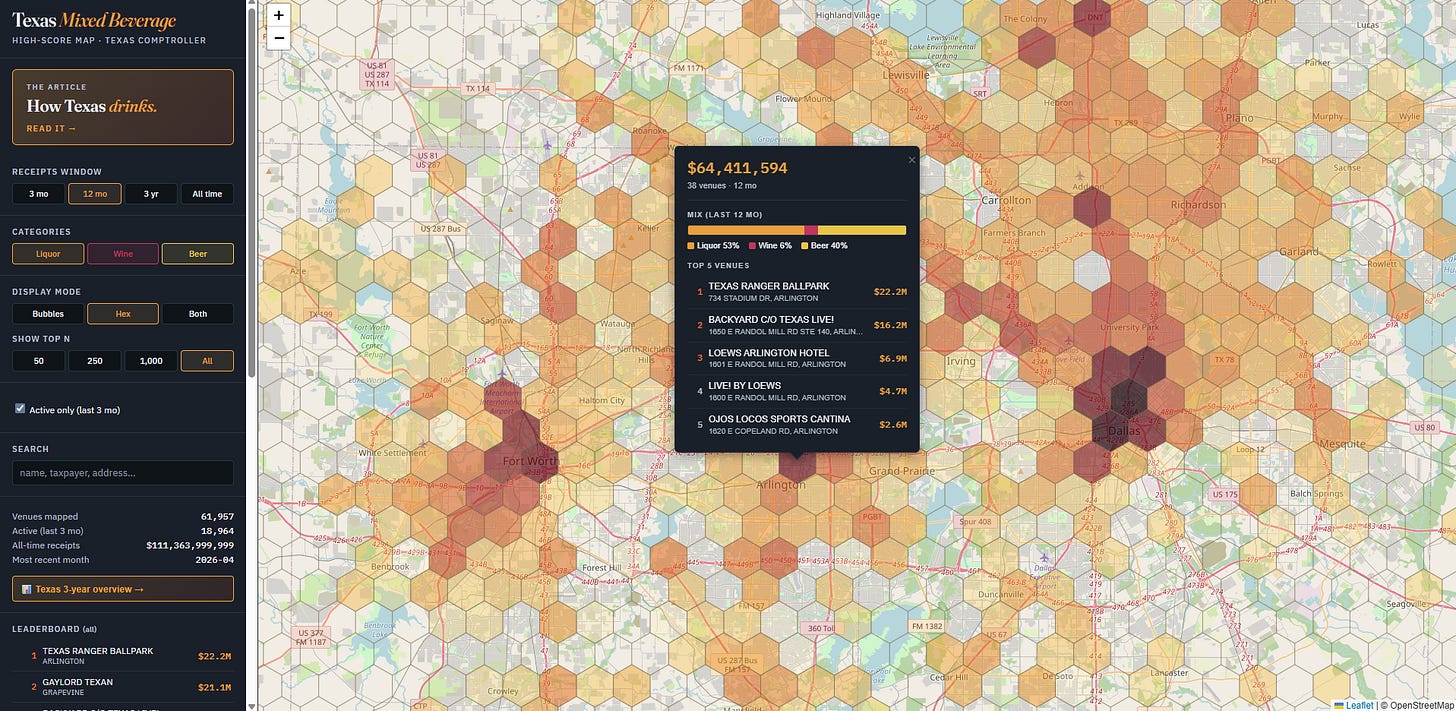Screen dimensions: 1456x711
Task: Uncheck Active only (last 3 mo) checkbox
Action: [20, 409]
